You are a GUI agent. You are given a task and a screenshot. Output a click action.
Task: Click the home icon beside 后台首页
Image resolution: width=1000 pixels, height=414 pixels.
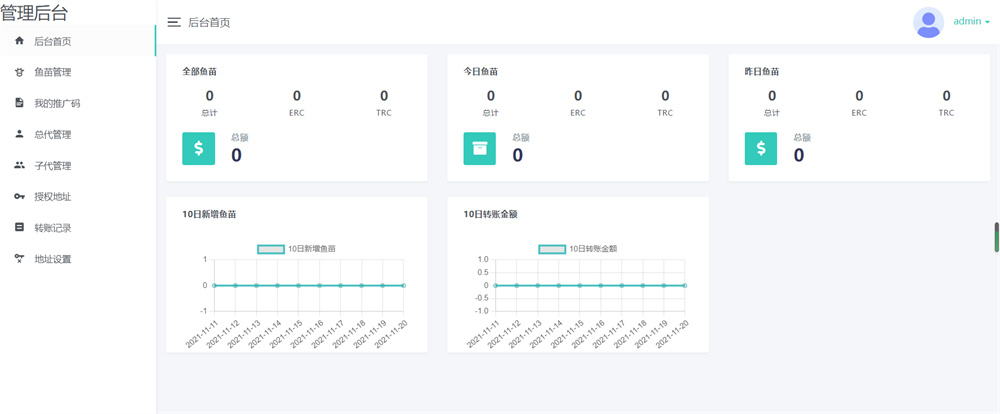point(19,41)
